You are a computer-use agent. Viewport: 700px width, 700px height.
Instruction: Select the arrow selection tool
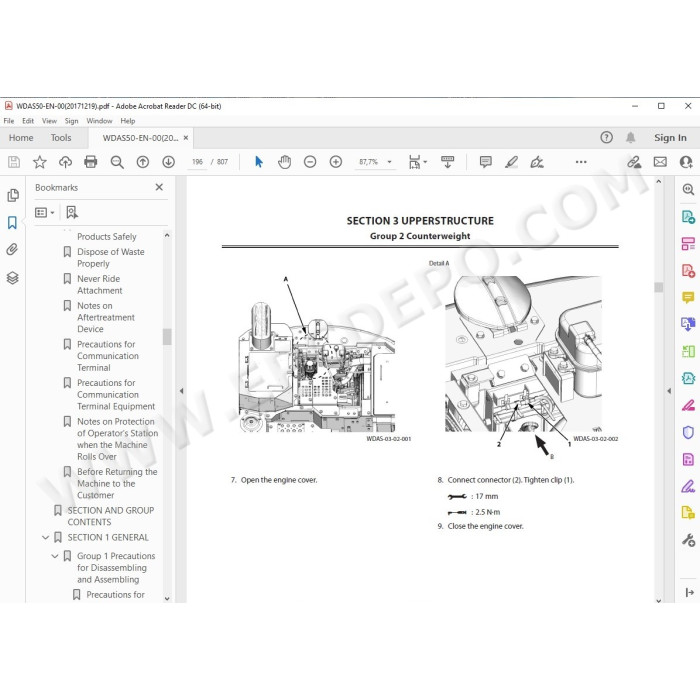click(259, 162)
